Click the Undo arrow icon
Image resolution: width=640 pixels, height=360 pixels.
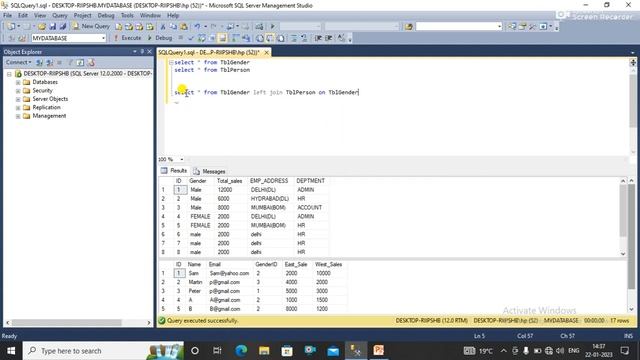[197, 27]
